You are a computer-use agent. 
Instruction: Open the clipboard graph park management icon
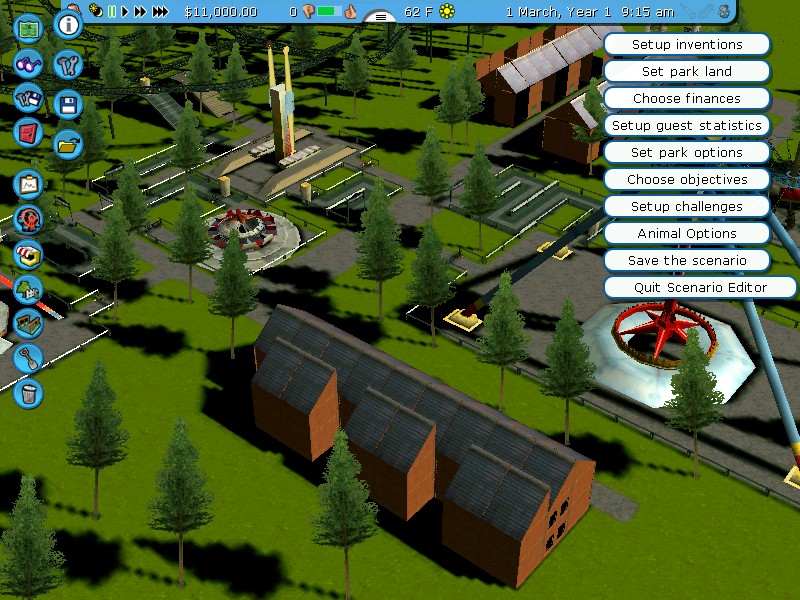point(28,185)
